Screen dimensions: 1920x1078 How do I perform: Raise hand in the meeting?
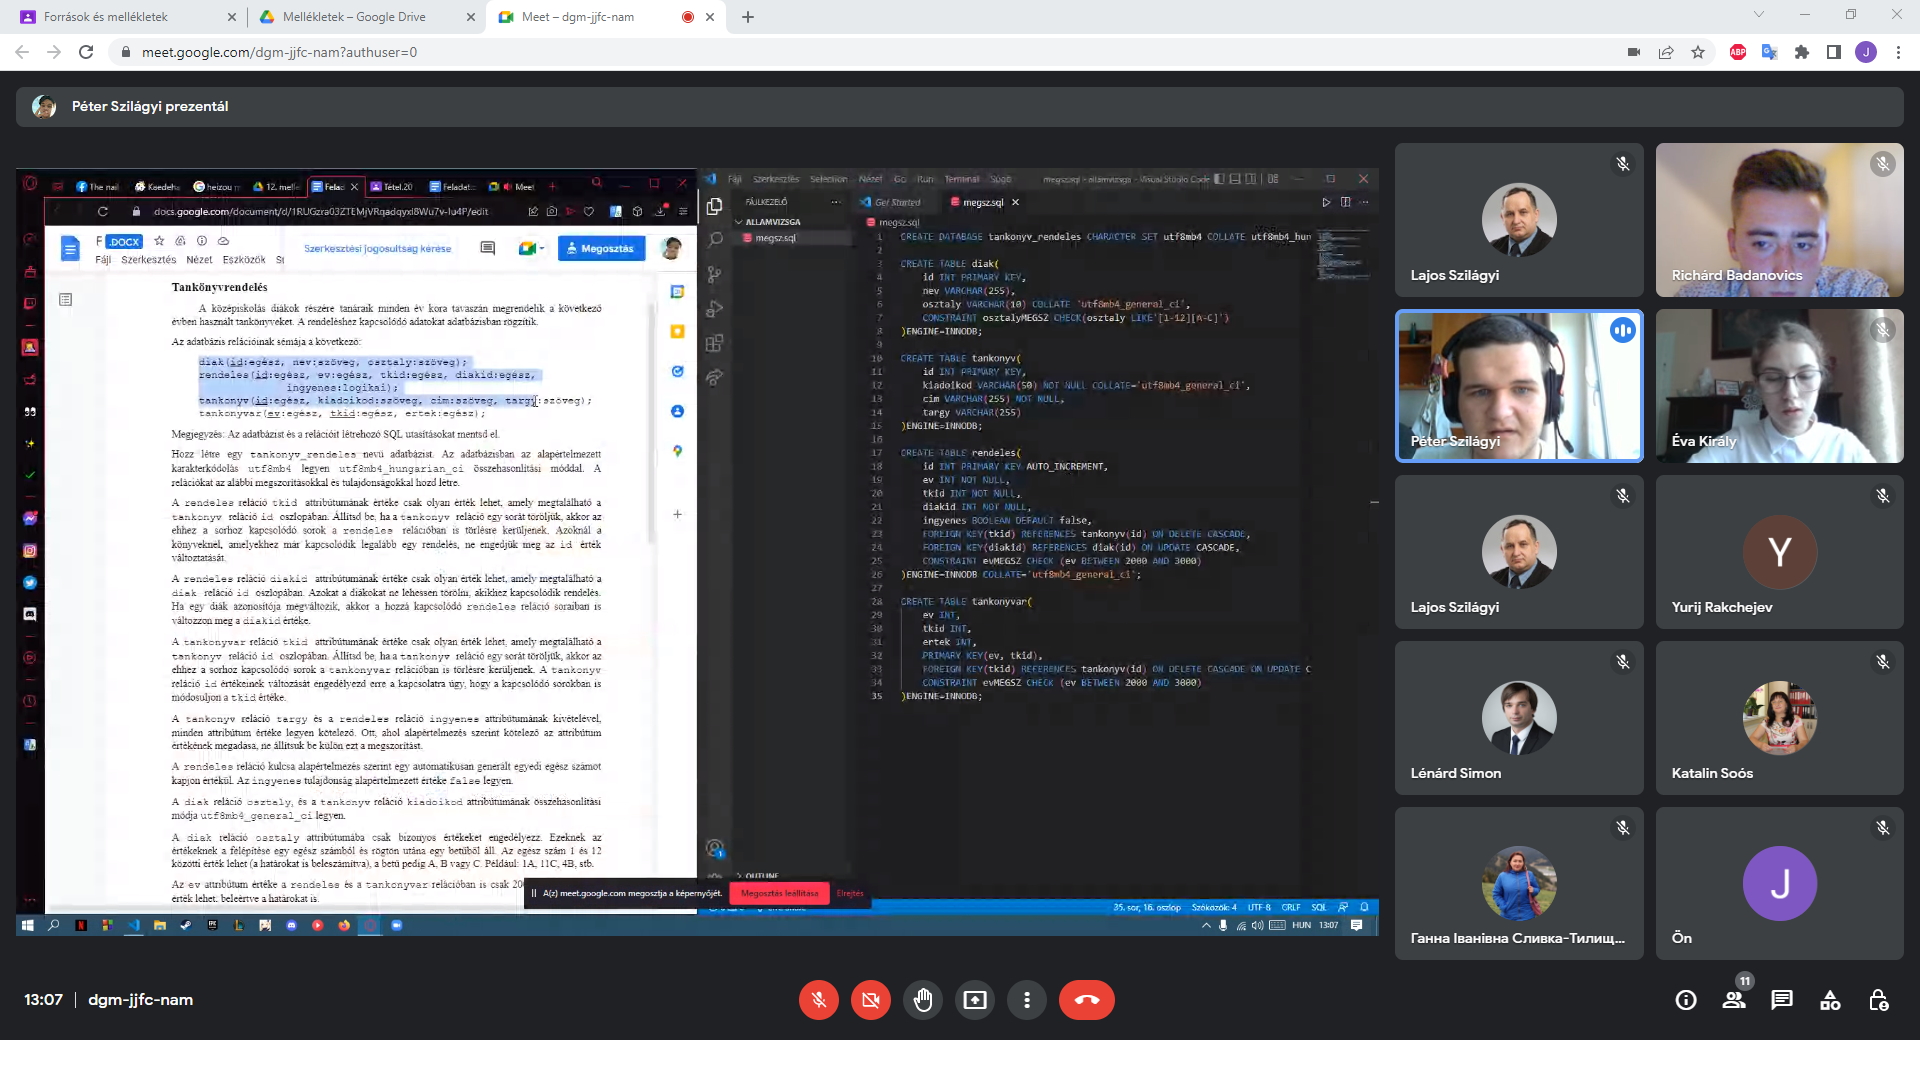point(923,1000)
